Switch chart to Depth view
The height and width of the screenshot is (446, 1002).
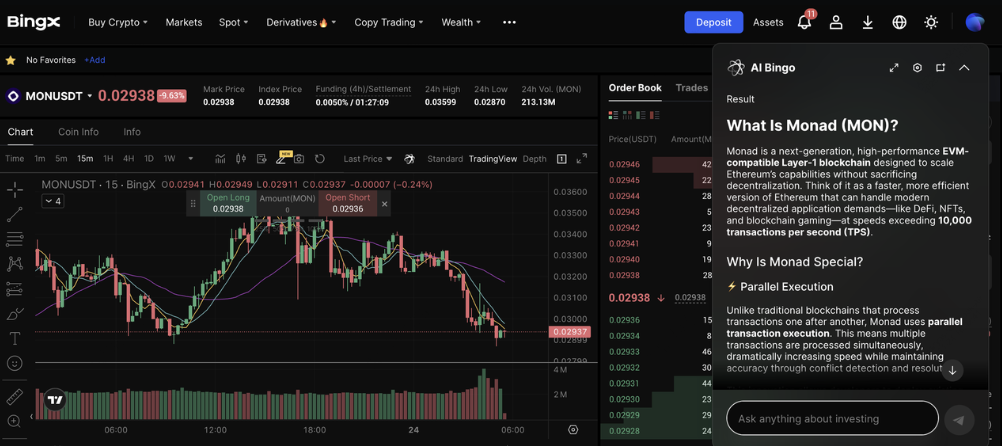click(534, 159)
